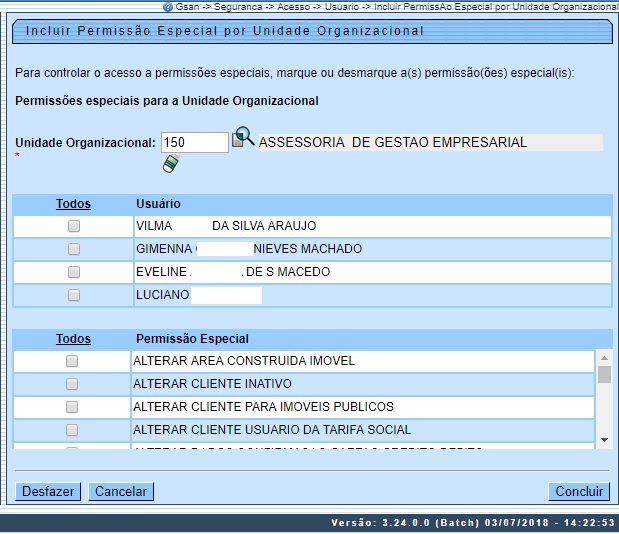
Task: Check the box for VILMA DA SILVA ARAUJO
Action: (74, 227)
